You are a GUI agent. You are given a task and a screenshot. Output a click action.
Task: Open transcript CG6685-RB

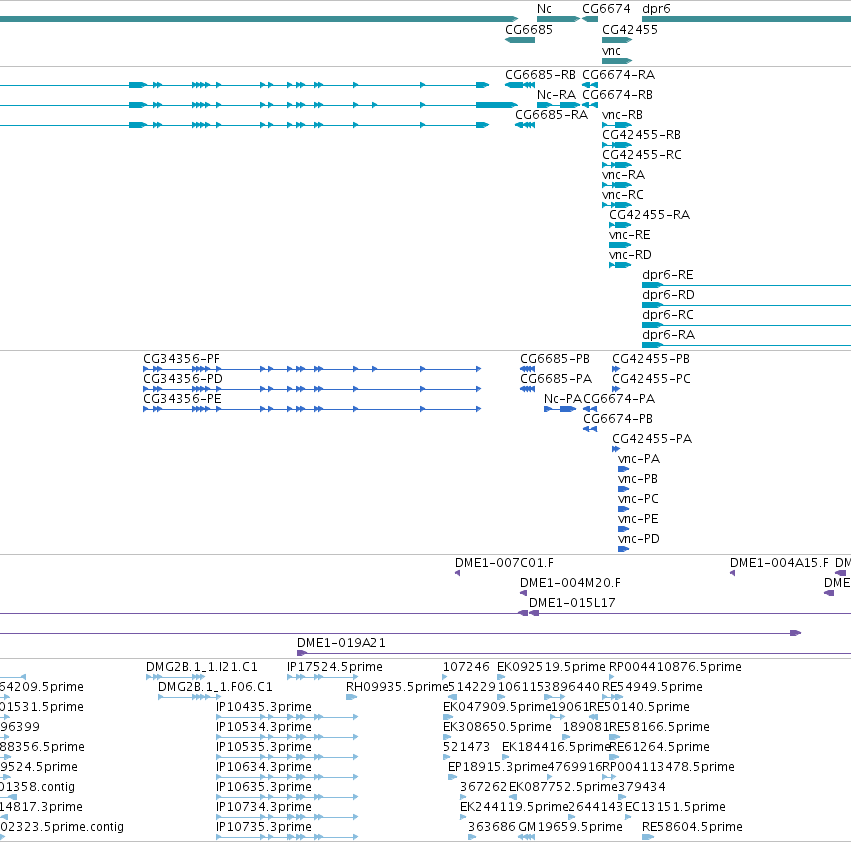click(x=540, y=74)
